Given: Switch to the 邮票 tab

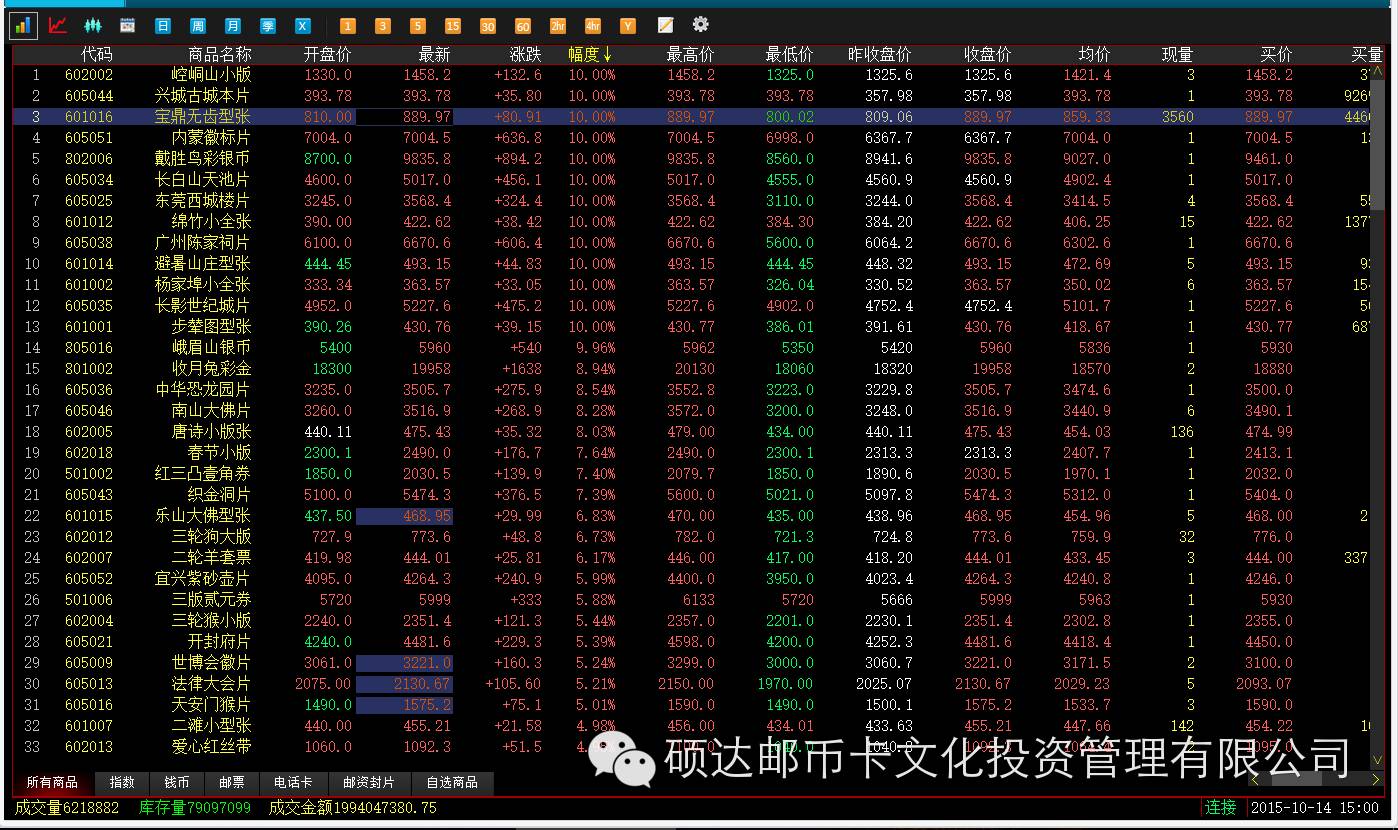Looking at the screenshot, I should click(232, 783).
